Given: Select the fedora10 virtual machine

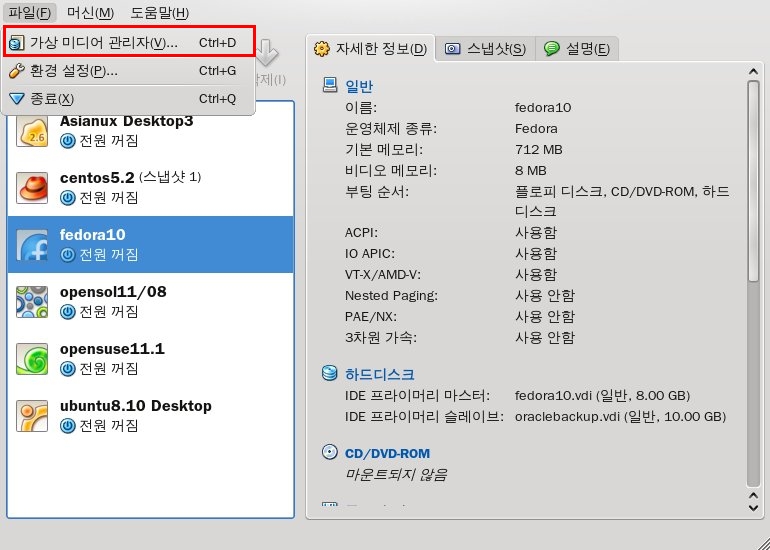Looking at the screenshot, I should click(x=151, y=244).
